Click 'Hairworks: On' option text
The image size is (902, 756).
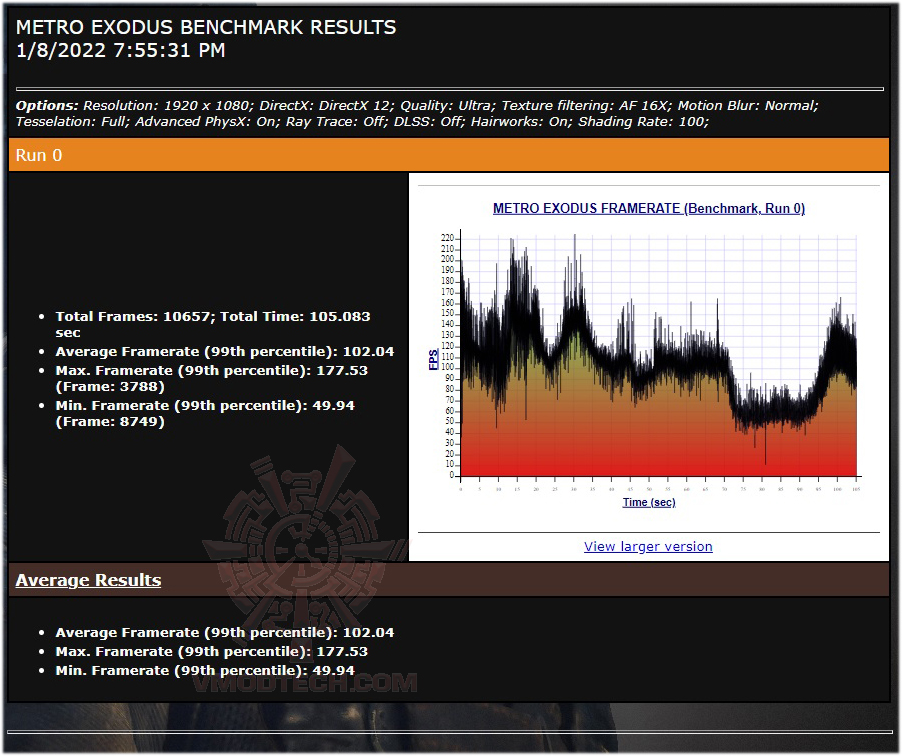[521, 122]
